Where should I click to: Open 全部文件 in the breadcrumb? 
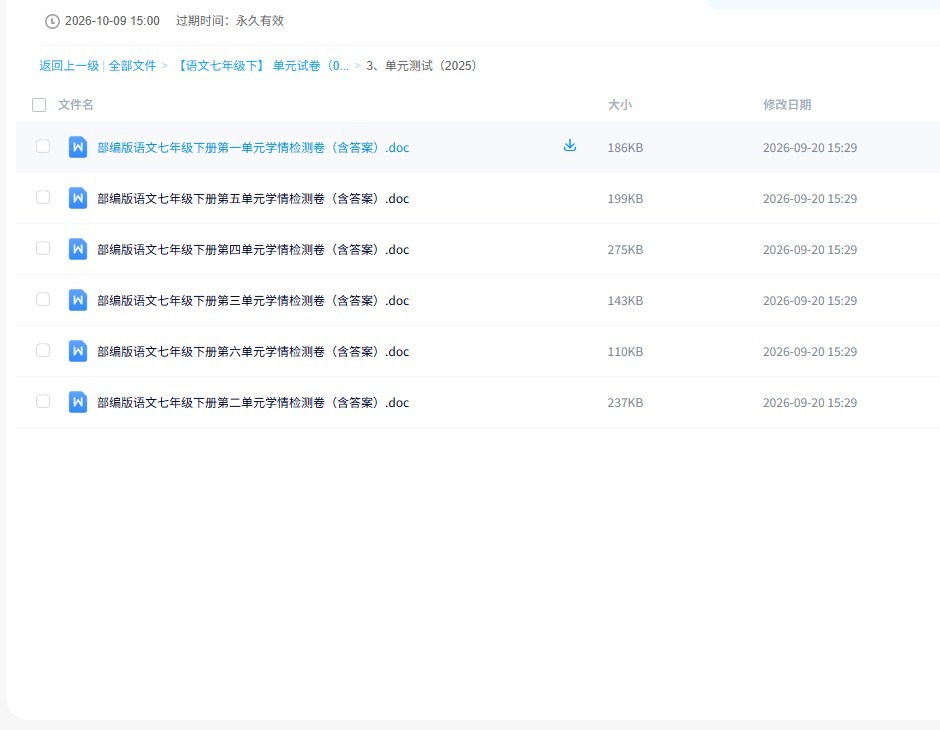coord(132,66)
